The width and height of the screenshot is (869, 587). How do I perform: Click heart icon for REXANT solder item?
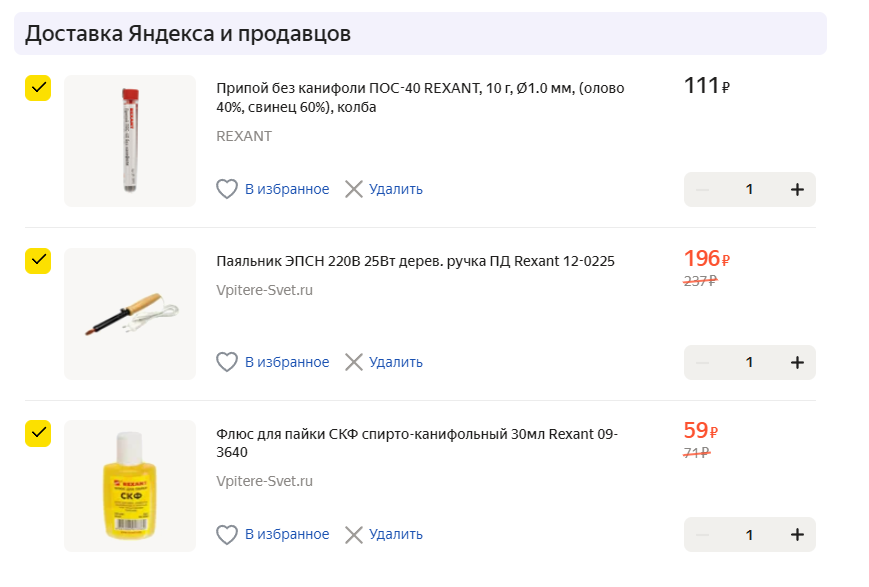coord(227,189)
